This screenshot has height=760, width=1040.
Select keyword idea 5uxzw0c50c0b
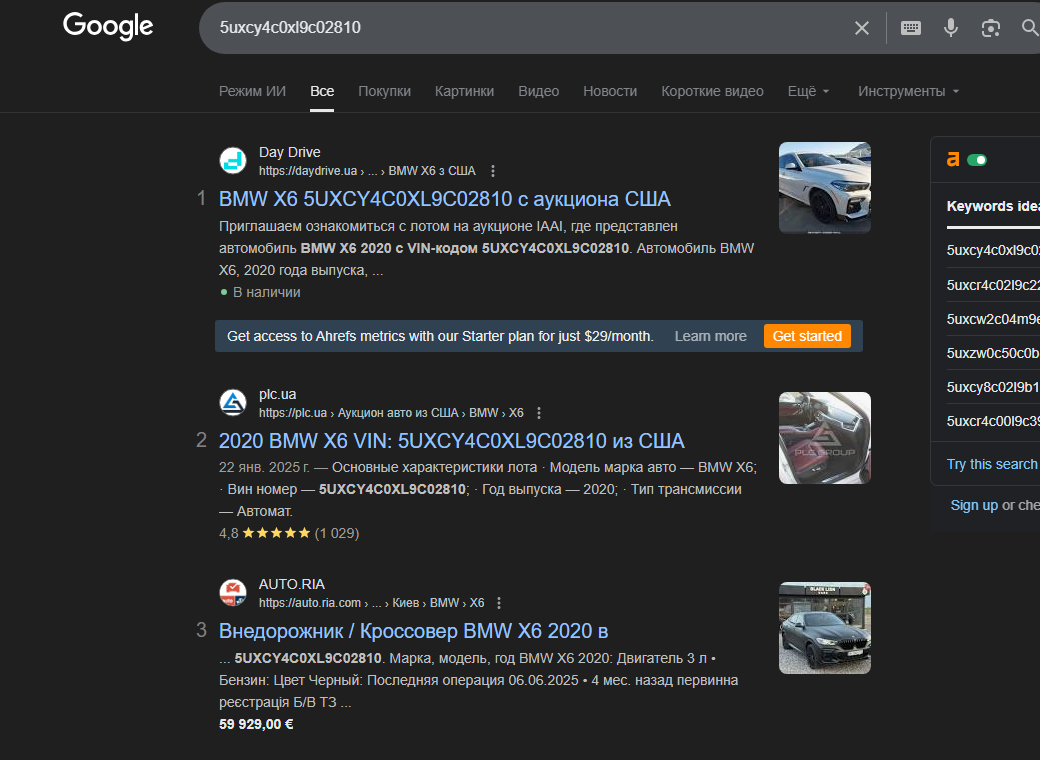[x=993, y=353]
